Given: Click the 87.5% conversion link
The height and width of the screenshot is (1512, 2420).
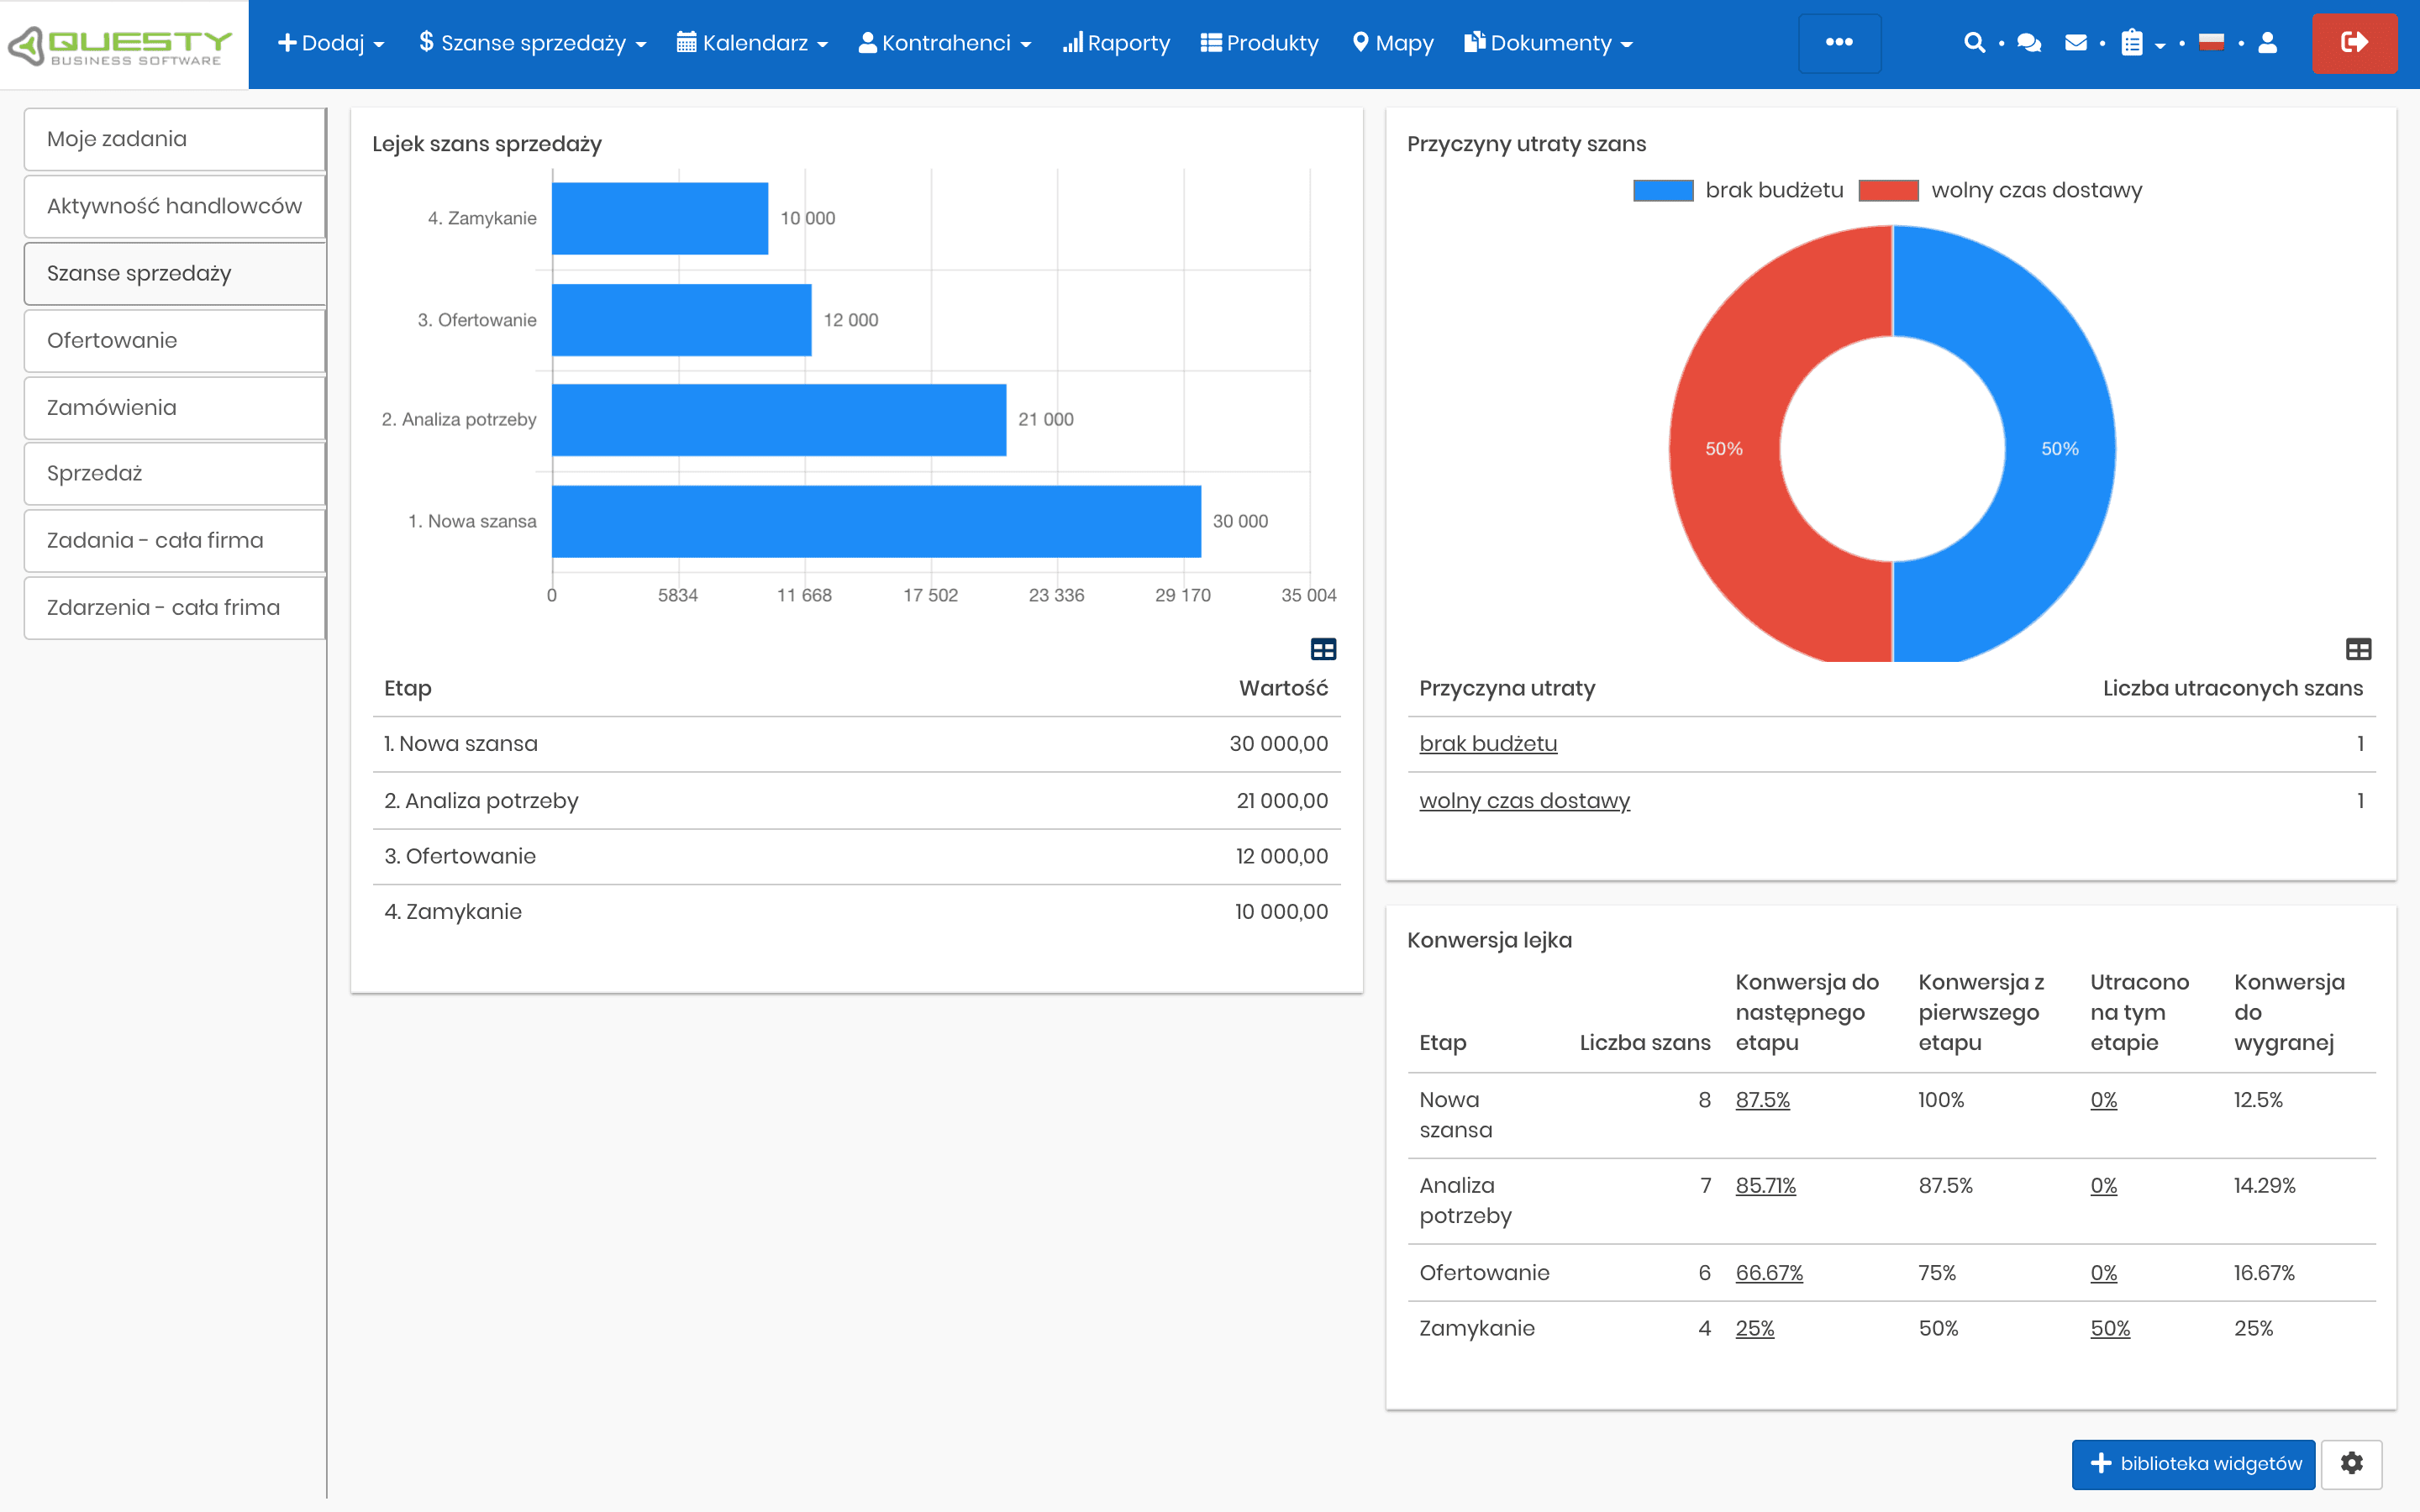Looking at the screenshot, I should coord(1762,1099).
